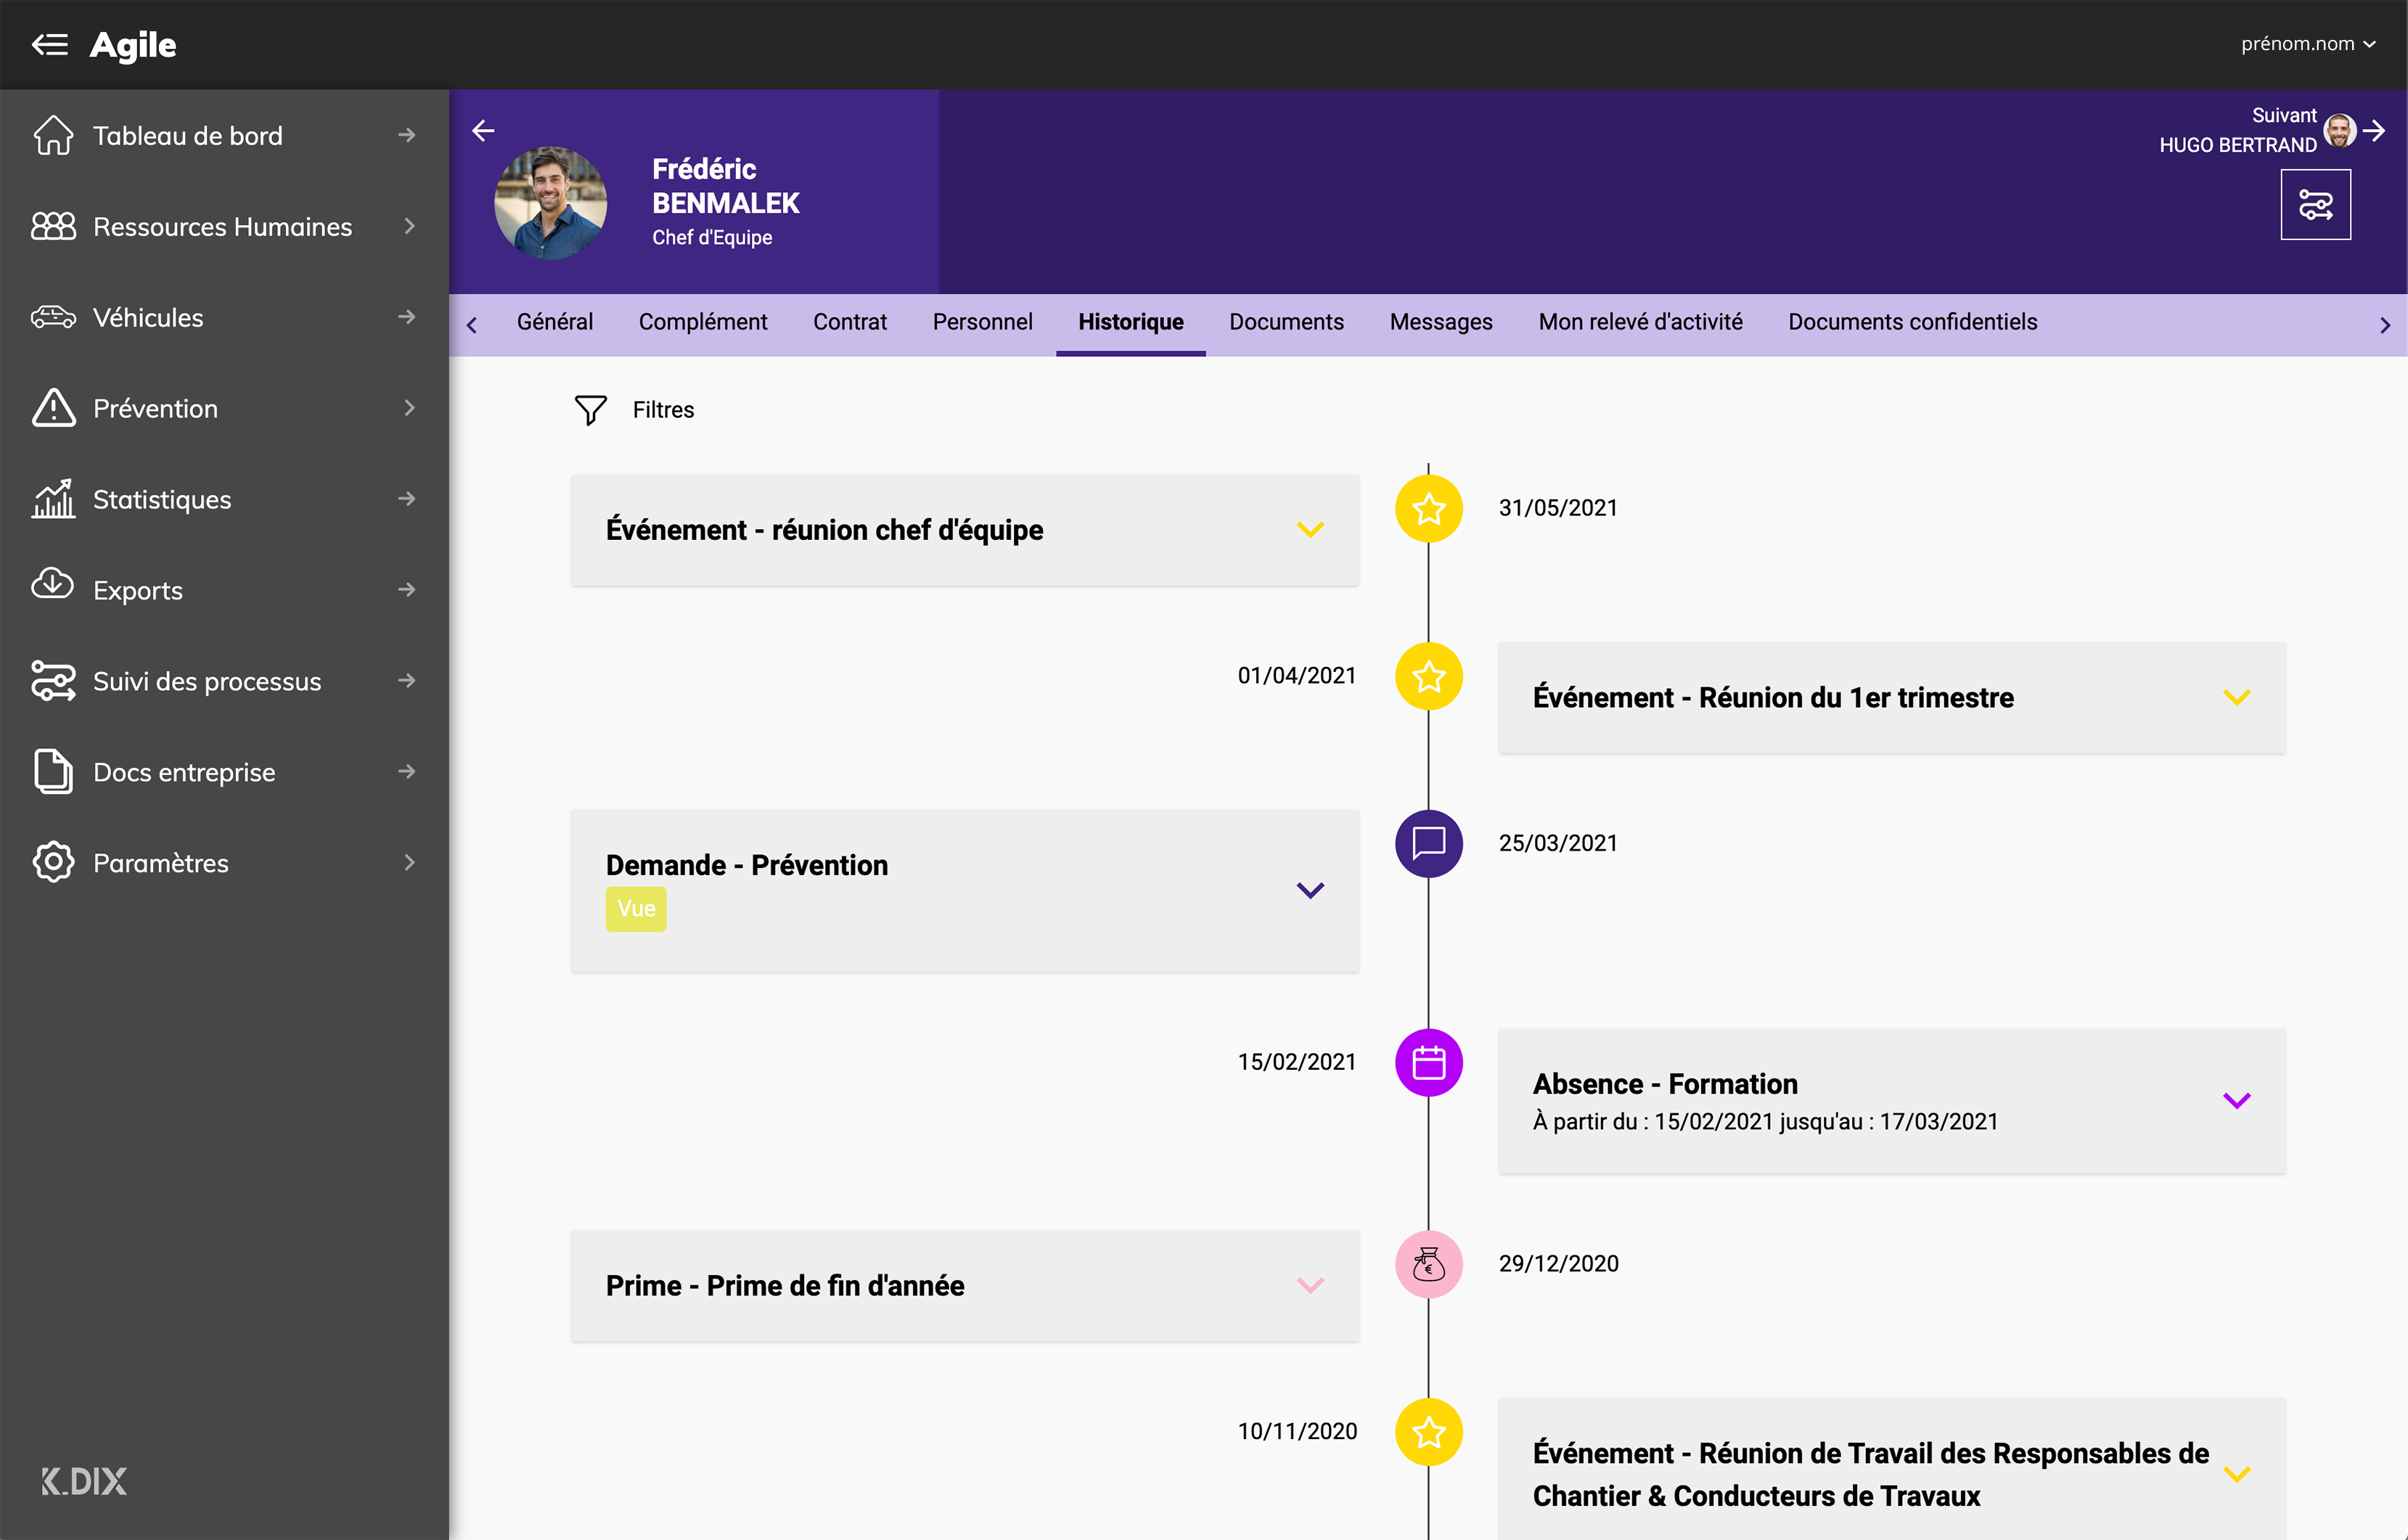
Task: Open Statistiques menu item
Action: (224, 499)
